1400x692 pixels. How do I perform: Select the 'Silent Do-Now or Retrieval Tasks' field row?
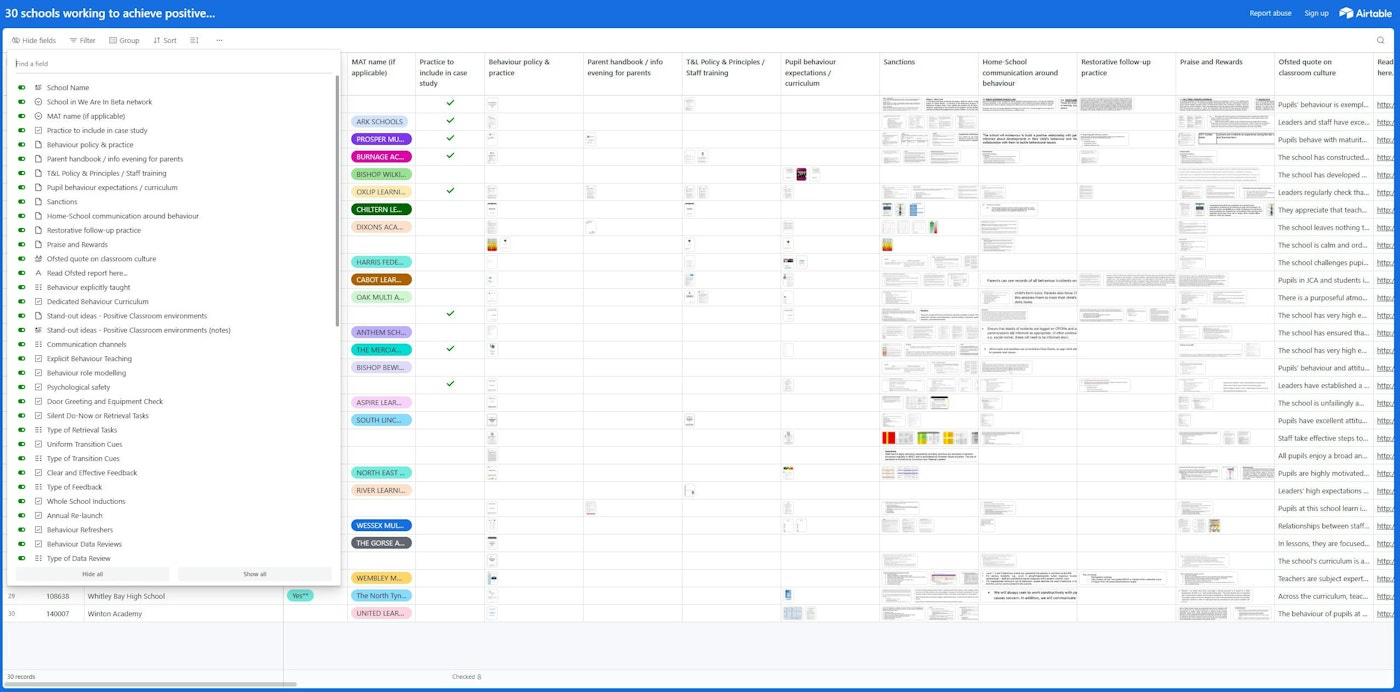172,416
